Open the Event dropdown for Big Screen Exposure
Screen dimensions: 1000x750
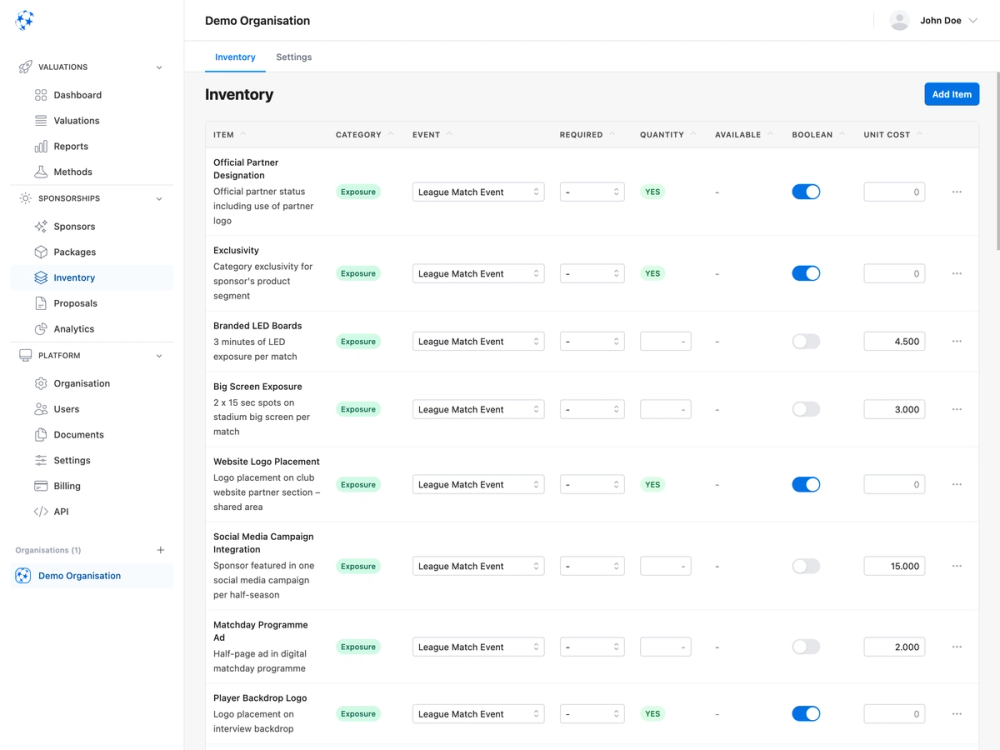(478, 409)
